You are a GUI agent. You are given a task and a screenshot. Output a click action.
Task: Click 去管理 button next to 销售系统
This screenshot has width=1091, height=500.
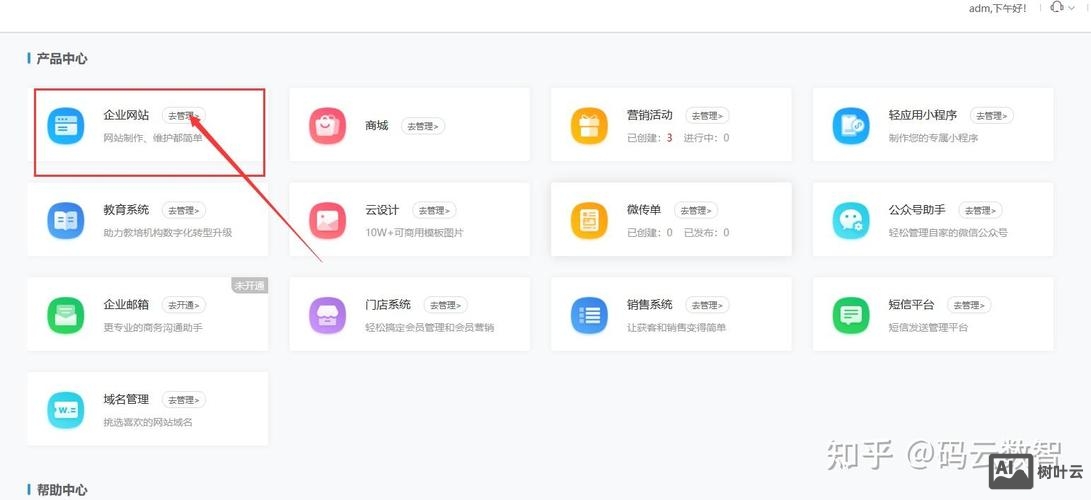[x=707, y=305]
